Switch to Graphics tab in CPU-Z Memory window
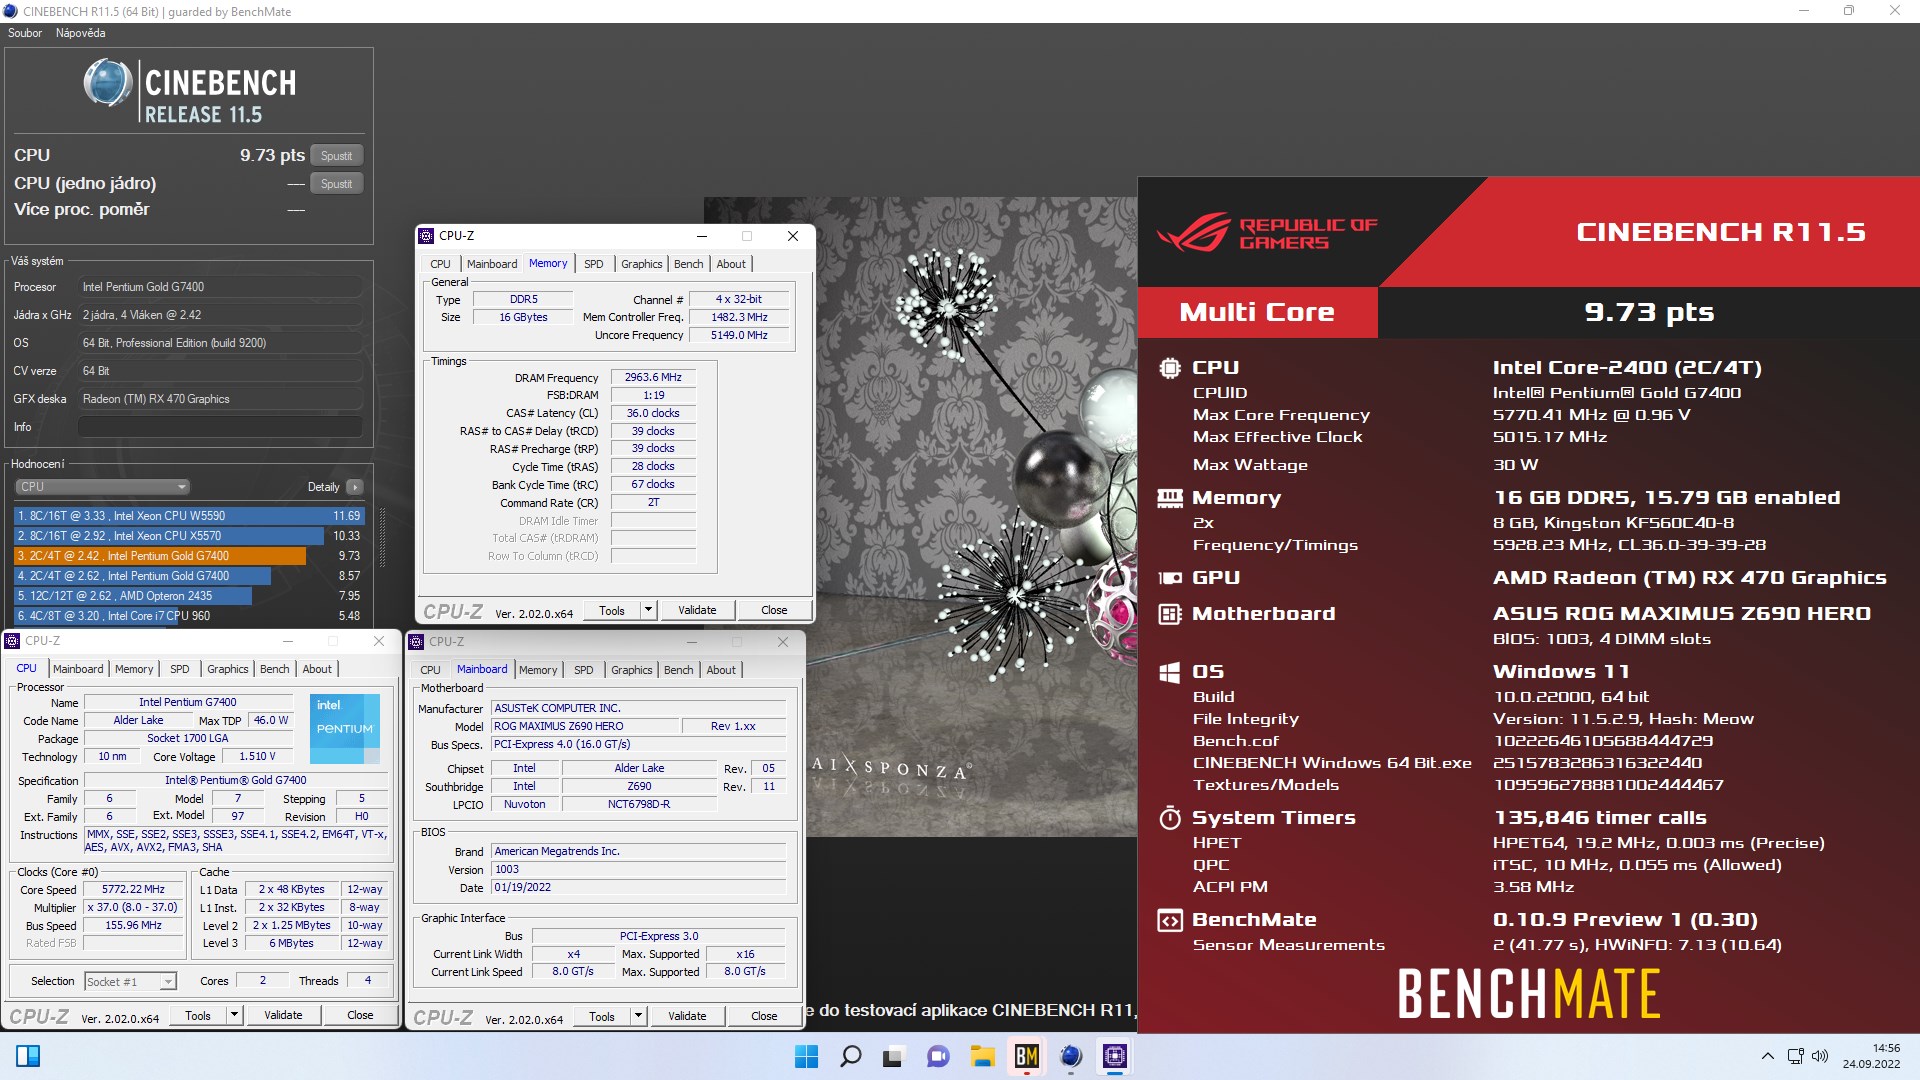The image size is (1920, 1080). coord(641,264)
